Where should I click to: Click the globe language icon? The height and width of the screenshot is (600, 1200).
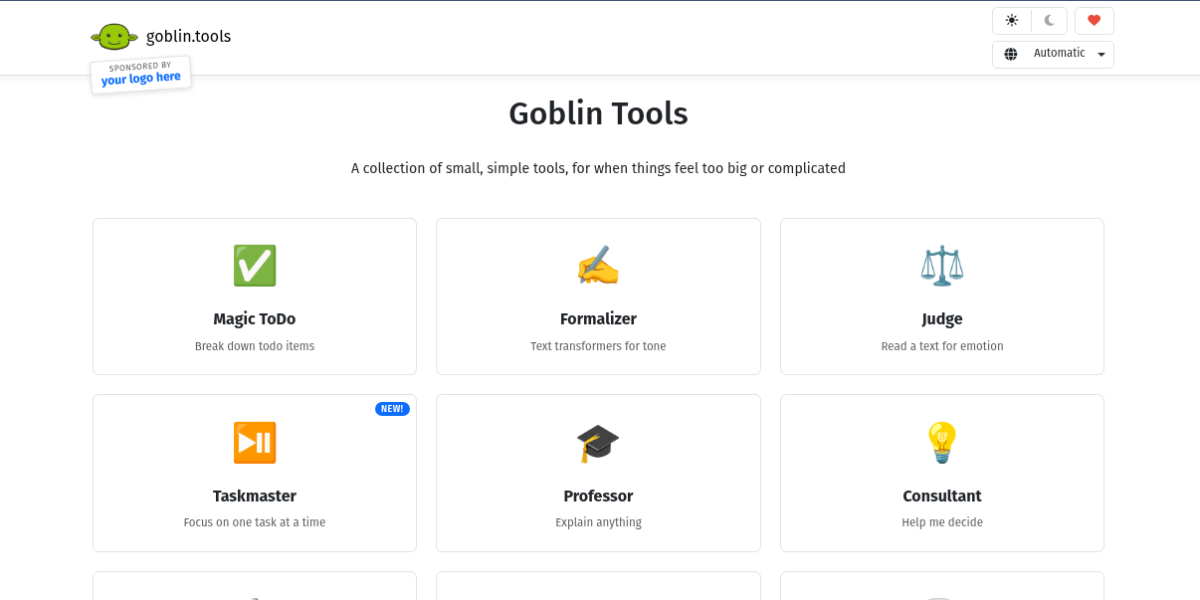tap(1011, 54)
